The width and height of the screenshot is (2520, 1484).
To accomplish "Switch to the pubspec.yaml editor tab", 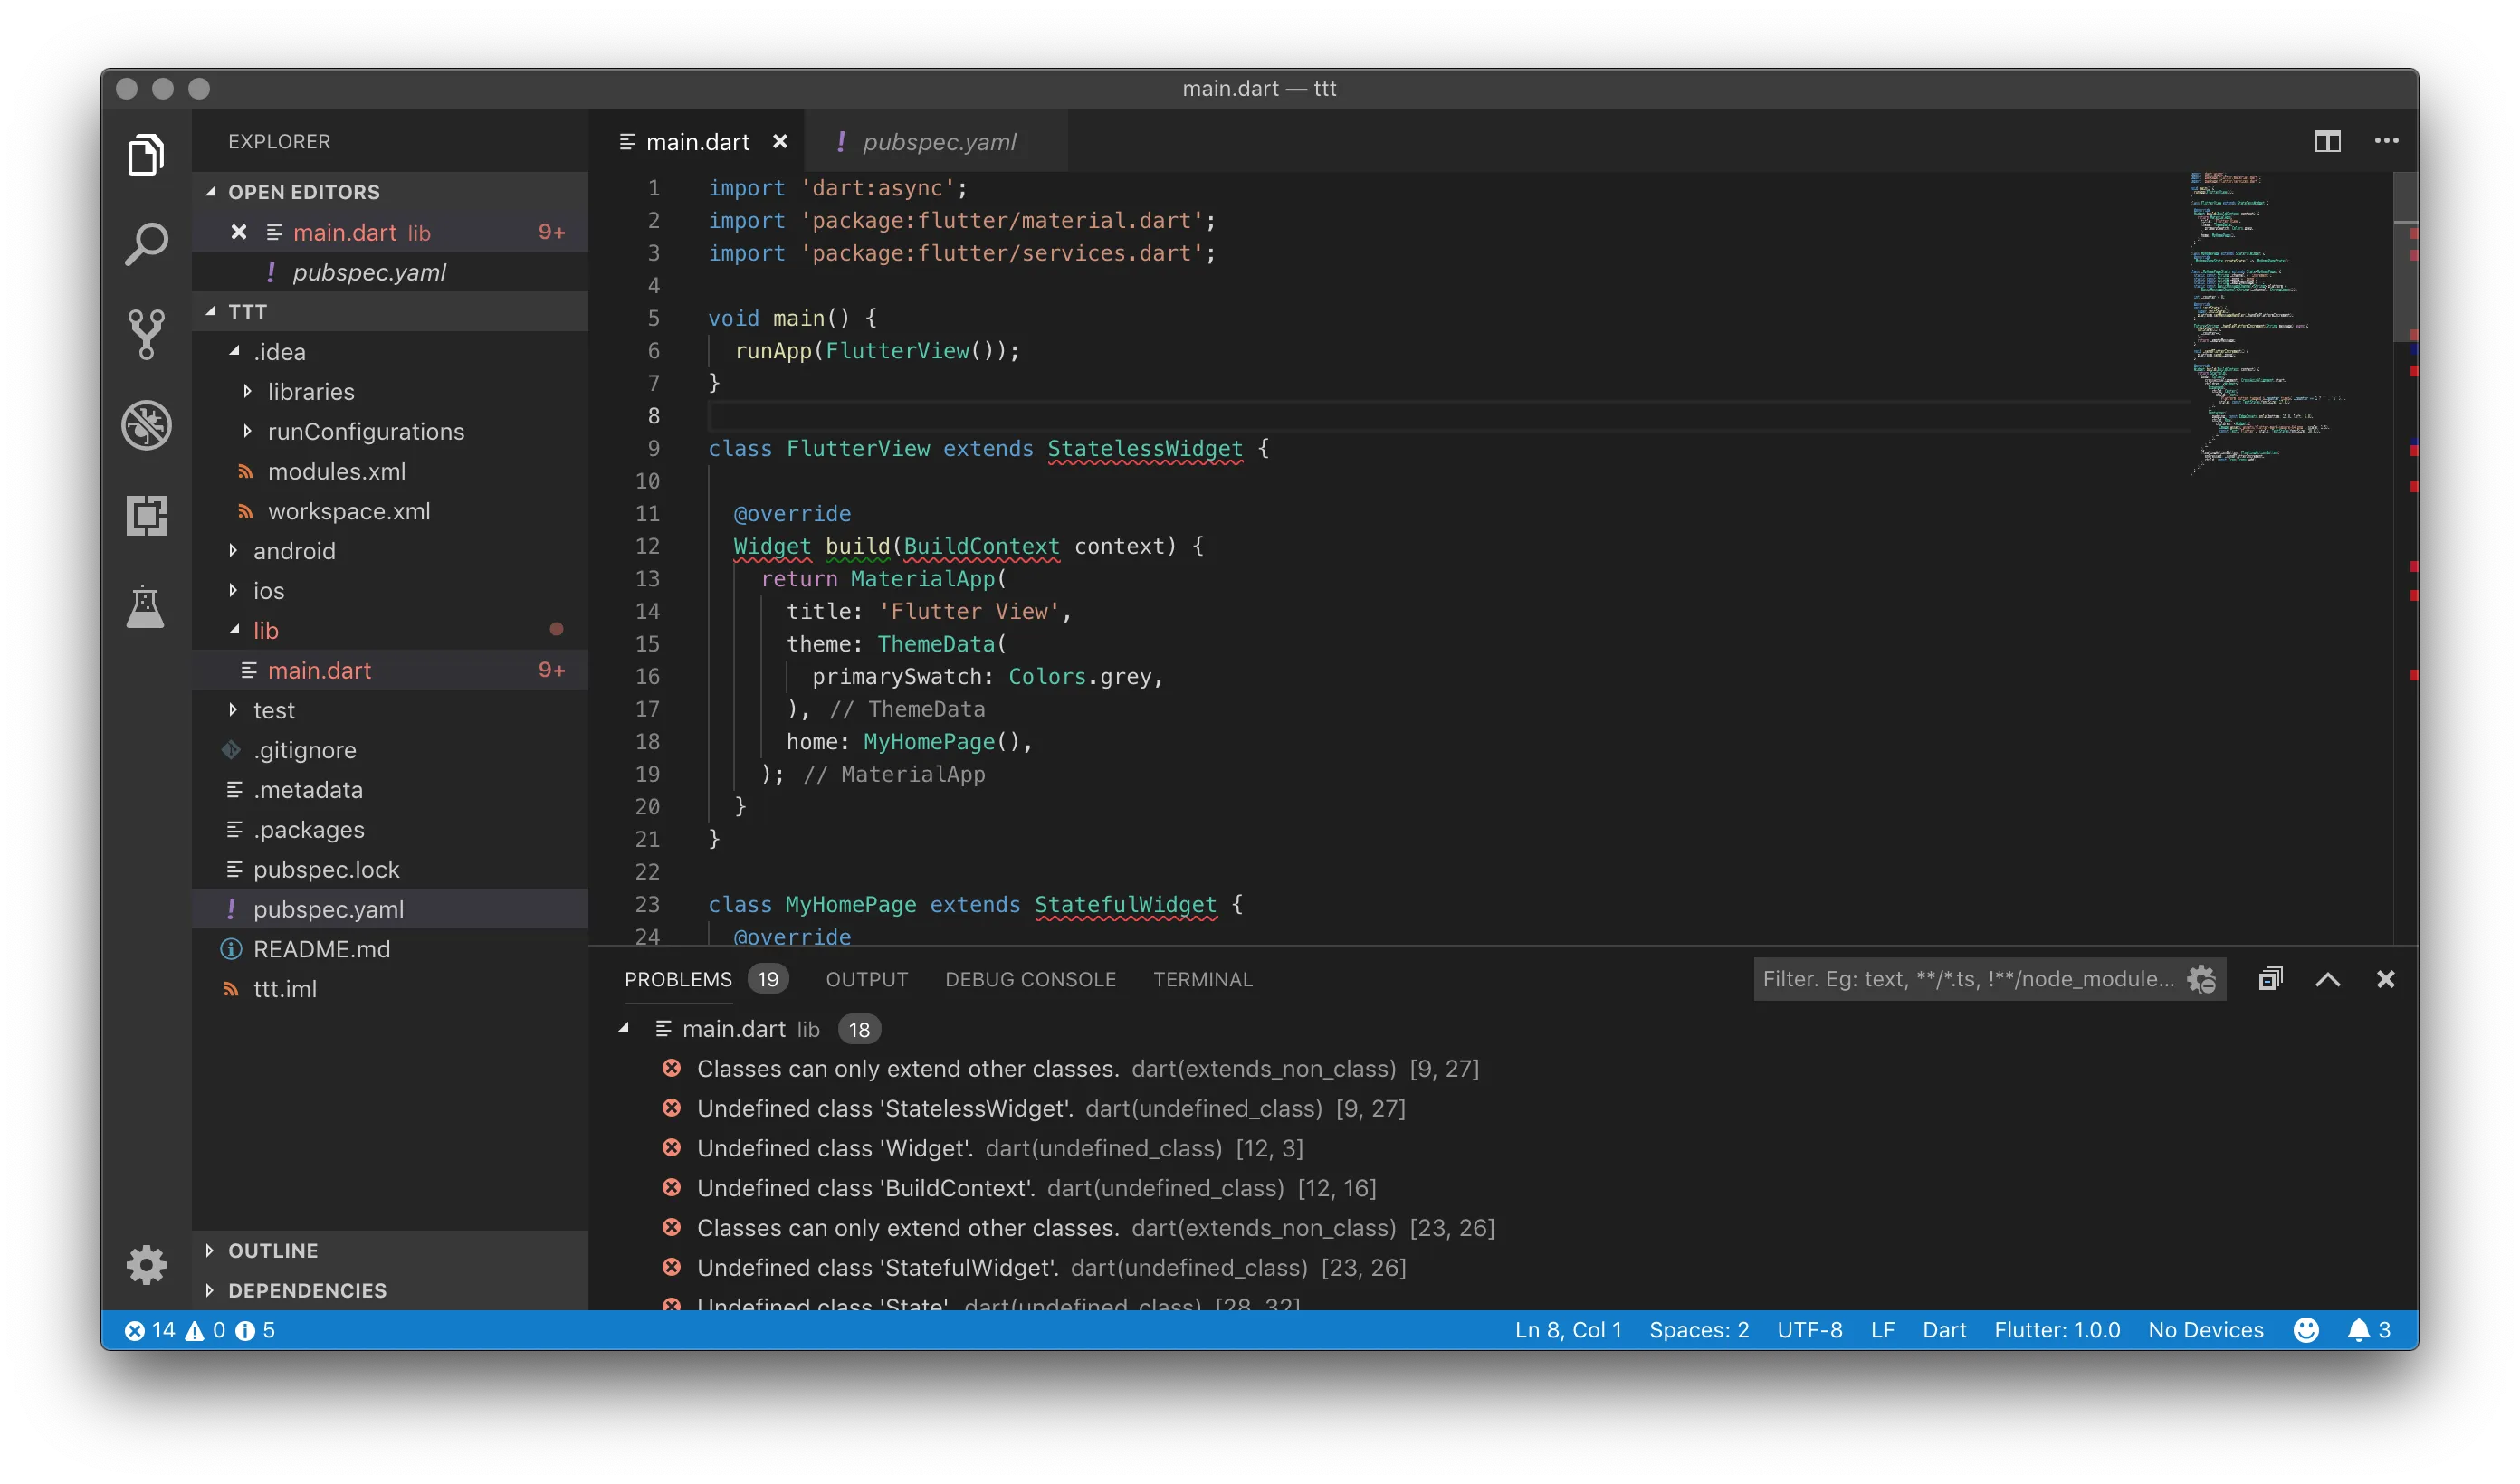I will coord(938,142).
